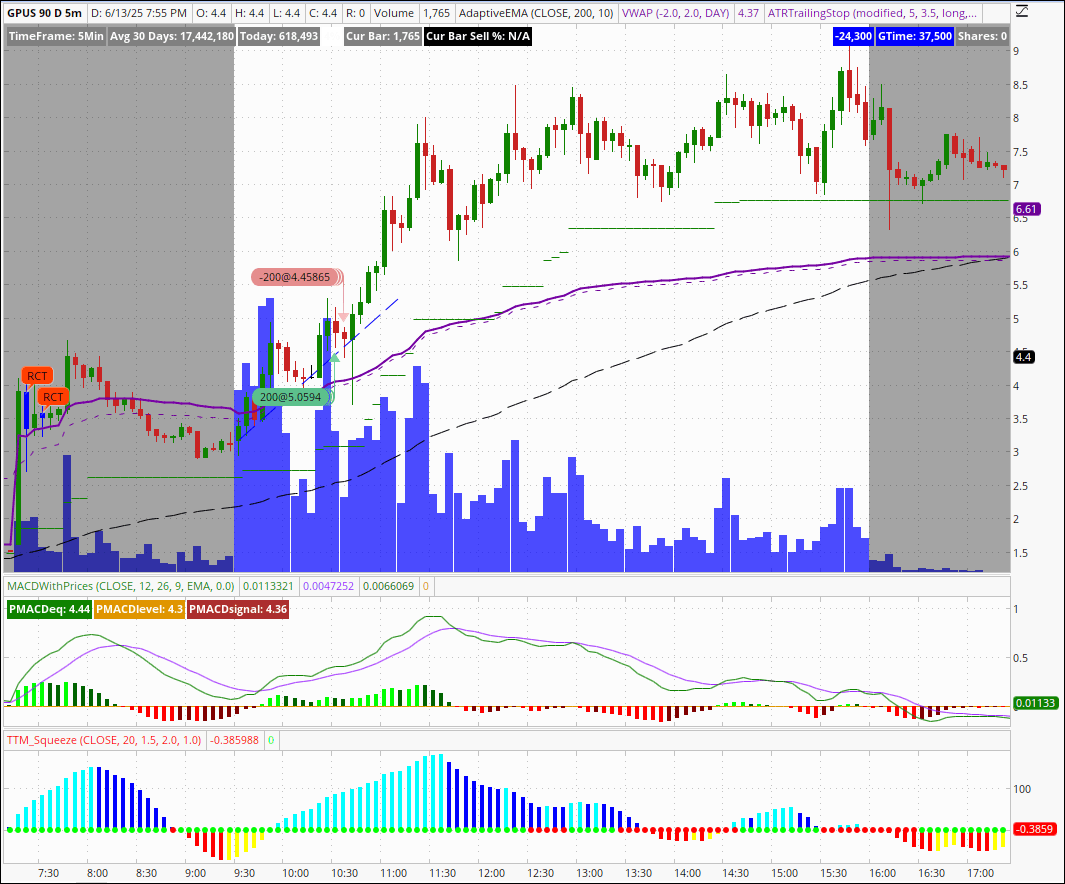The image size is (1065, 884).
Task: Open the VWAP (-2.0, 2.0, DAY) study label
Action: point(675,13)
